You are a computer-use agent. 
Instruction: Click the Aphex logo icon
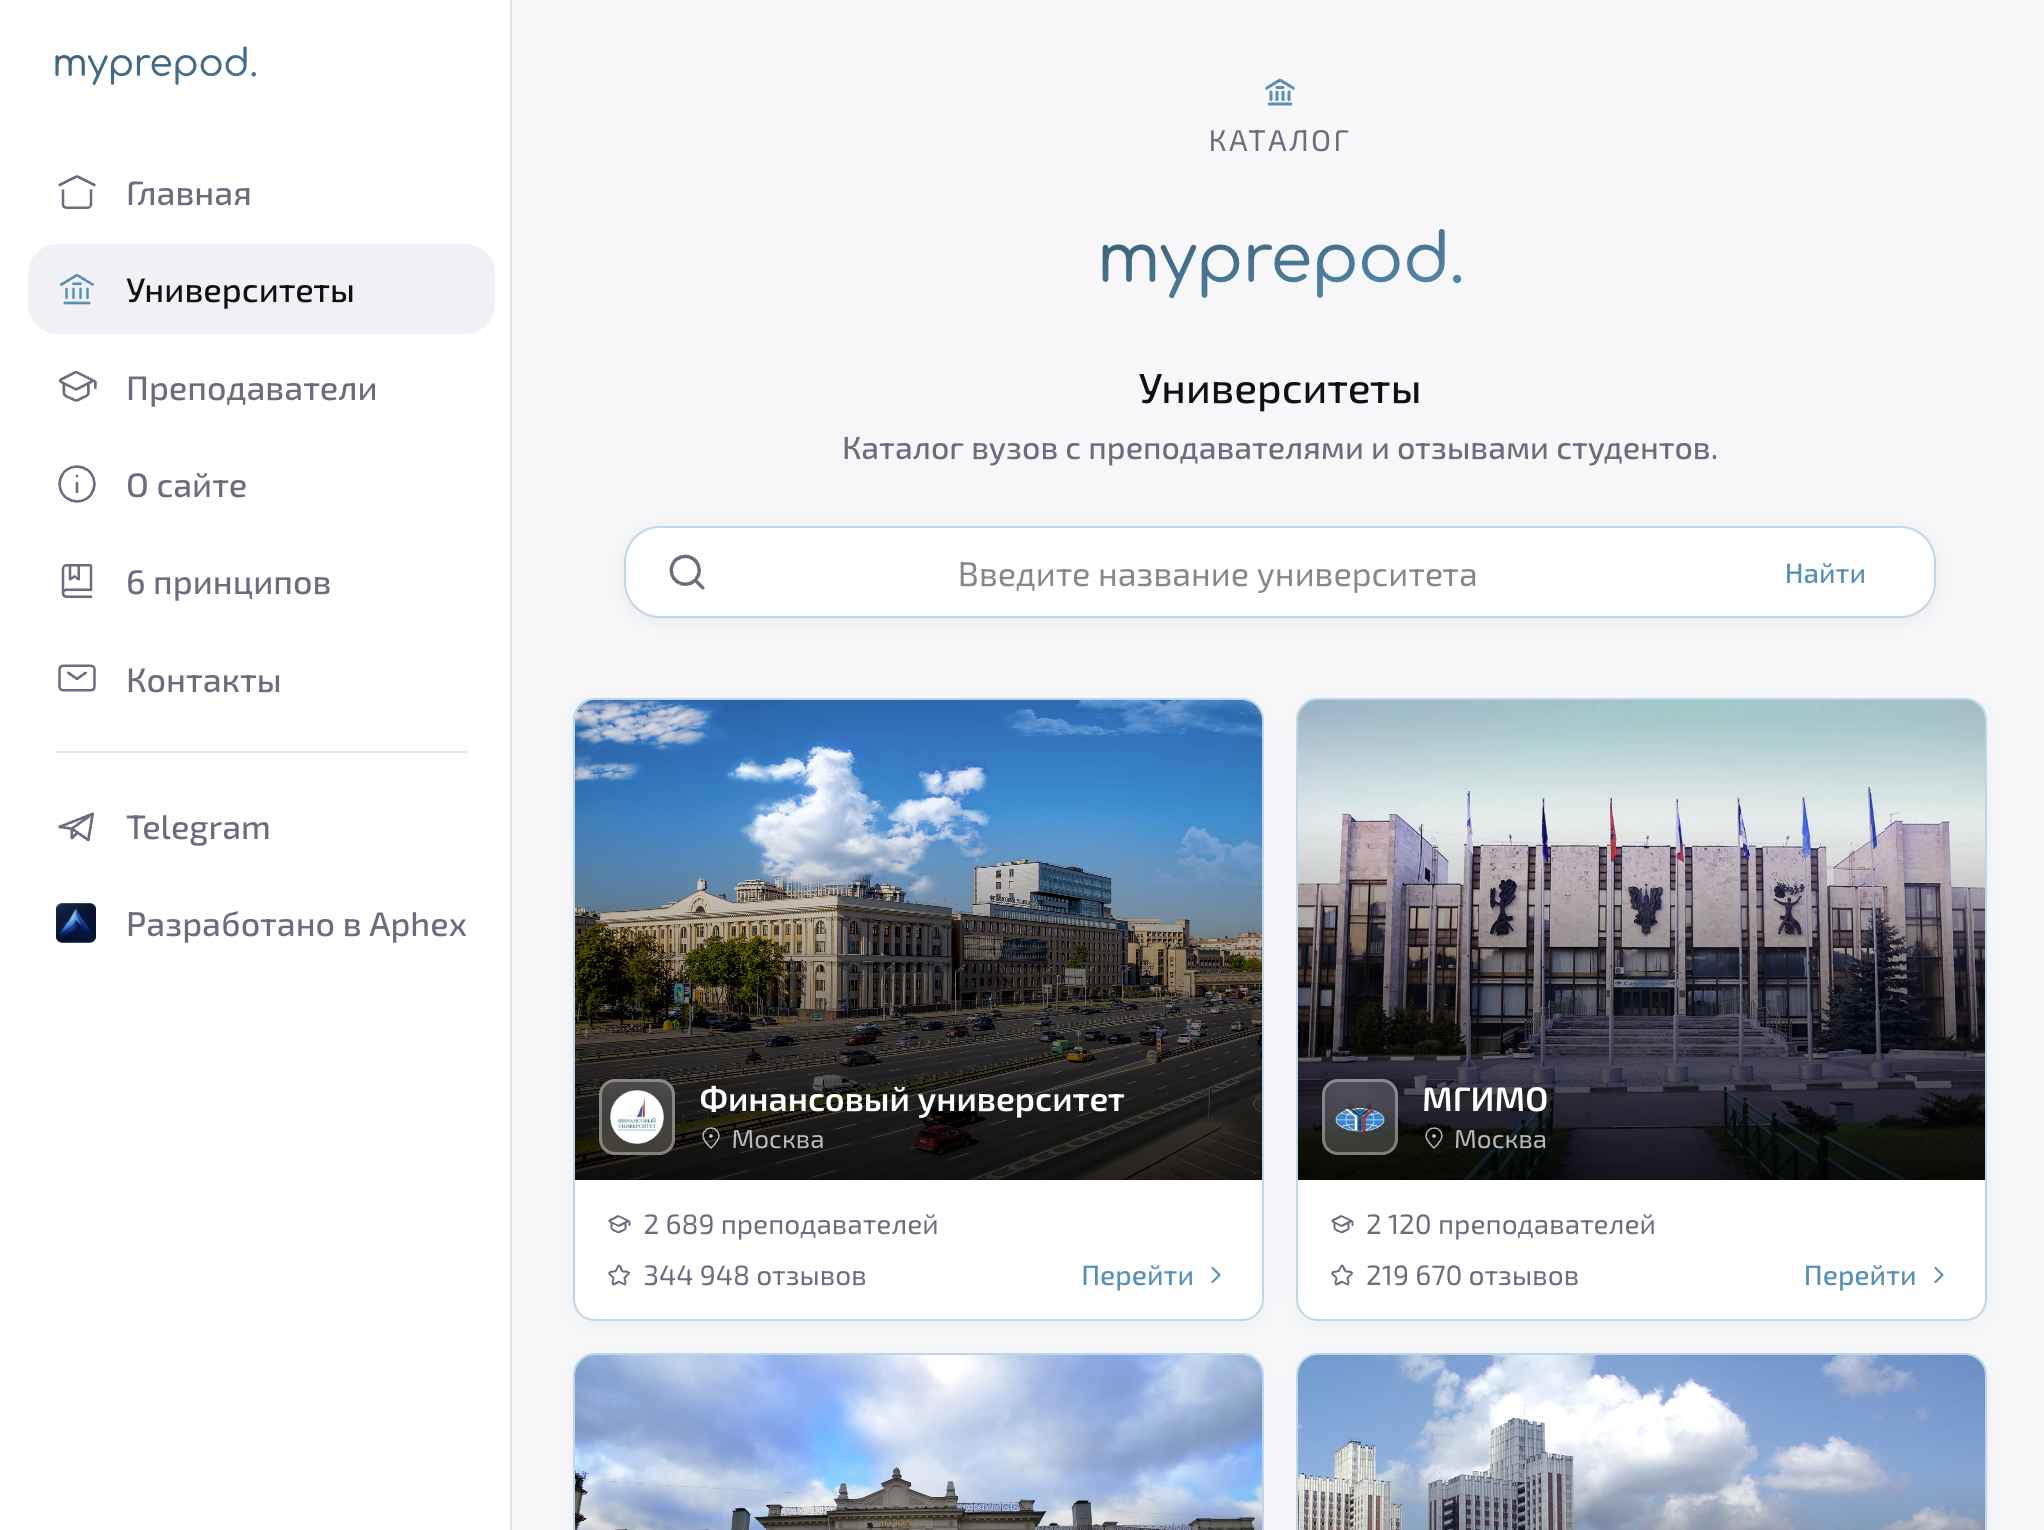tap(76, 923)
